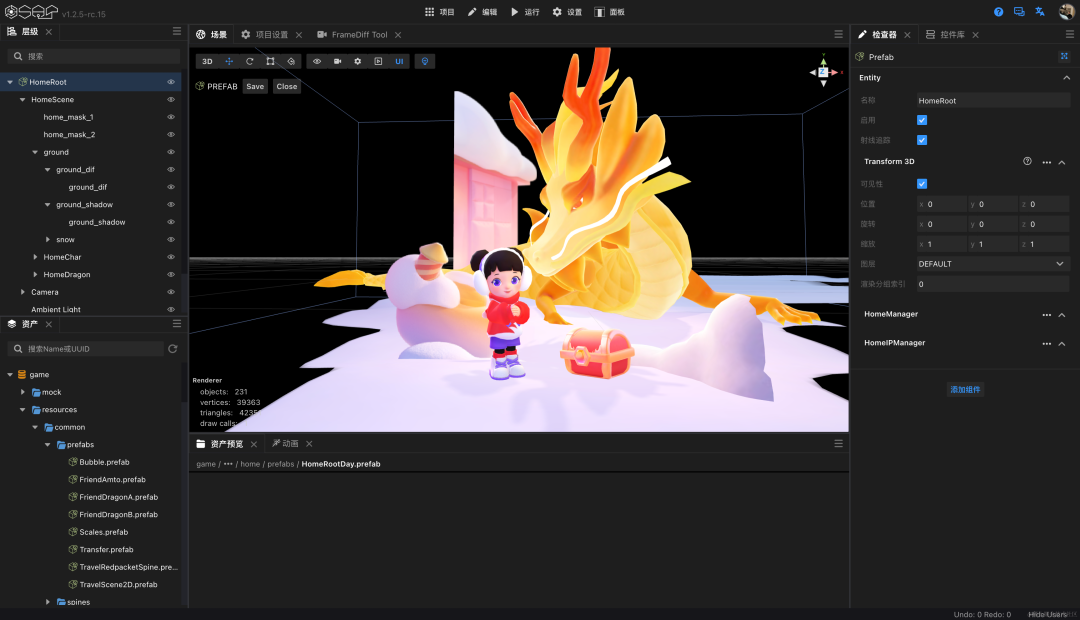The width and height of the screenshot is (1080, 620).
Task: Collapse the Entity section
Action: [1066, 78]
